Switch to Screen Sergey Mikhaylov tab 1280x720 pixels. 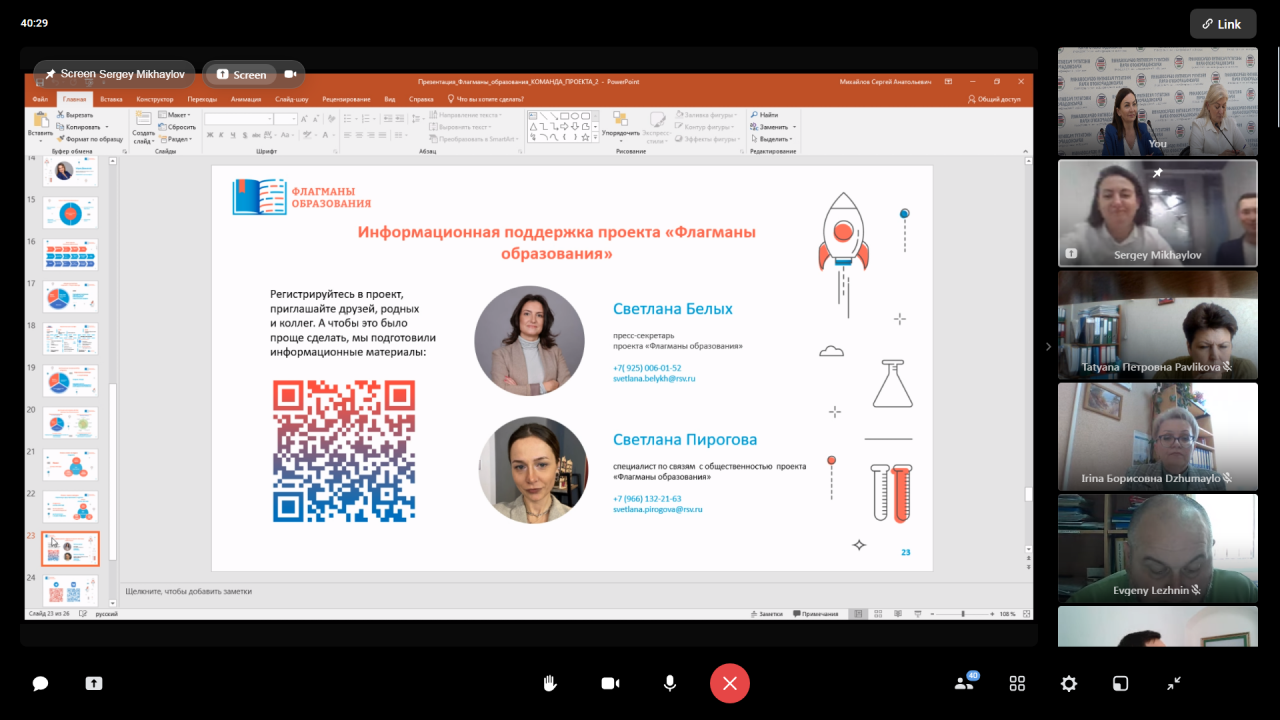tap(115, 75)
